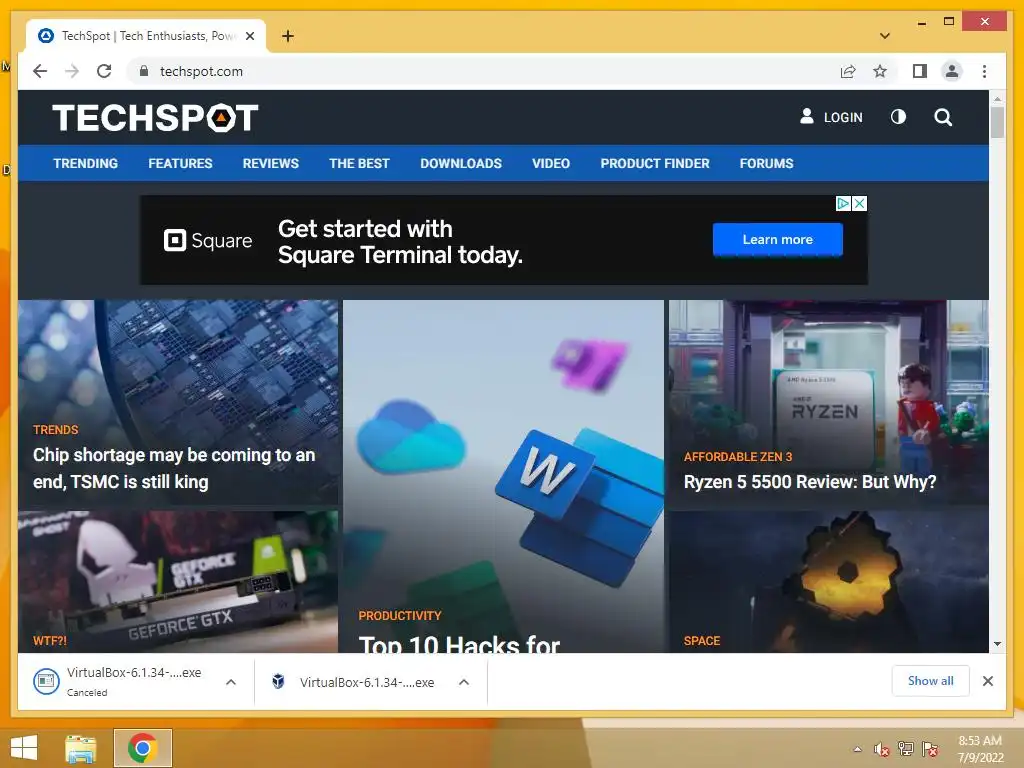Open the Windows Start button
Screen dimensions: 1024x768
point(24,748)
